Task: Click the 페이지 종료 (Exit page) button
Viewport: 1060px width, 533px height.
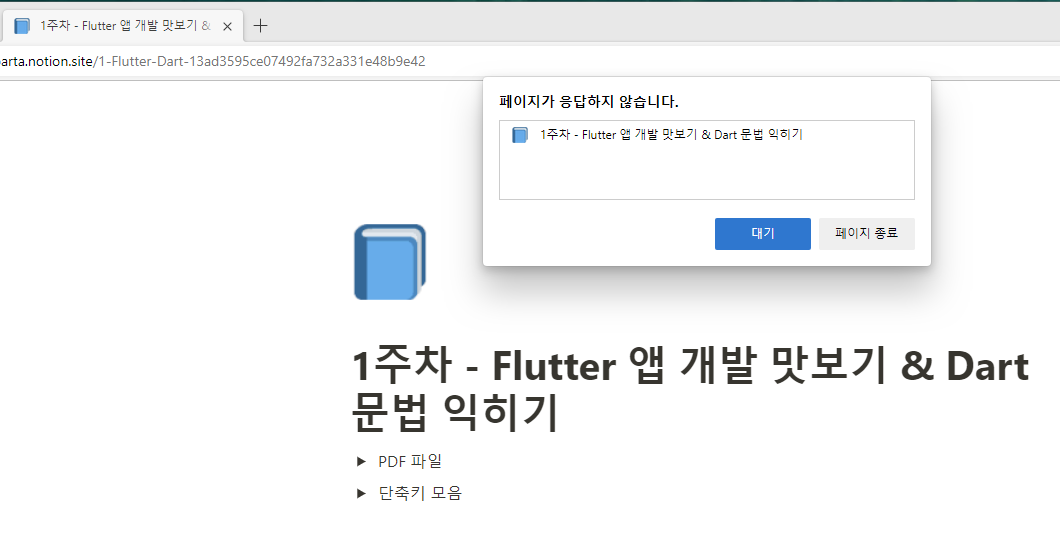Action: 867,233
